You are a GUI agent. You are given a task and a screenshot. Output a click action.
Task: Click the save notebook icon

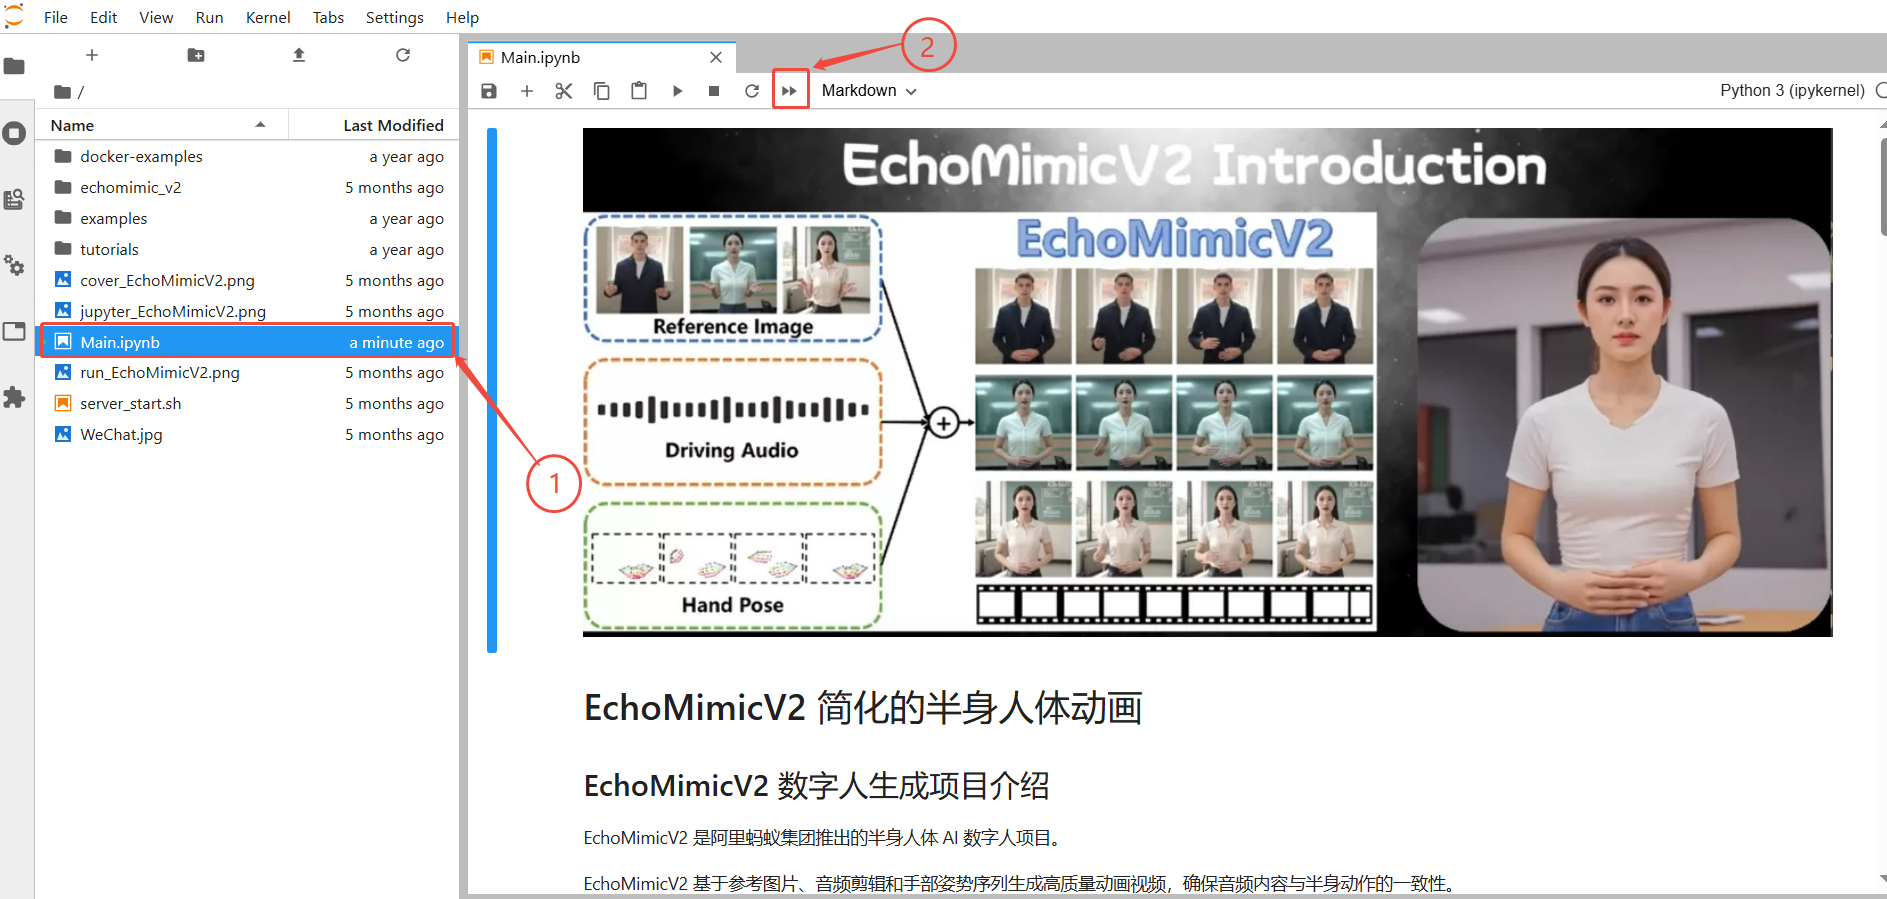(489, 91)
